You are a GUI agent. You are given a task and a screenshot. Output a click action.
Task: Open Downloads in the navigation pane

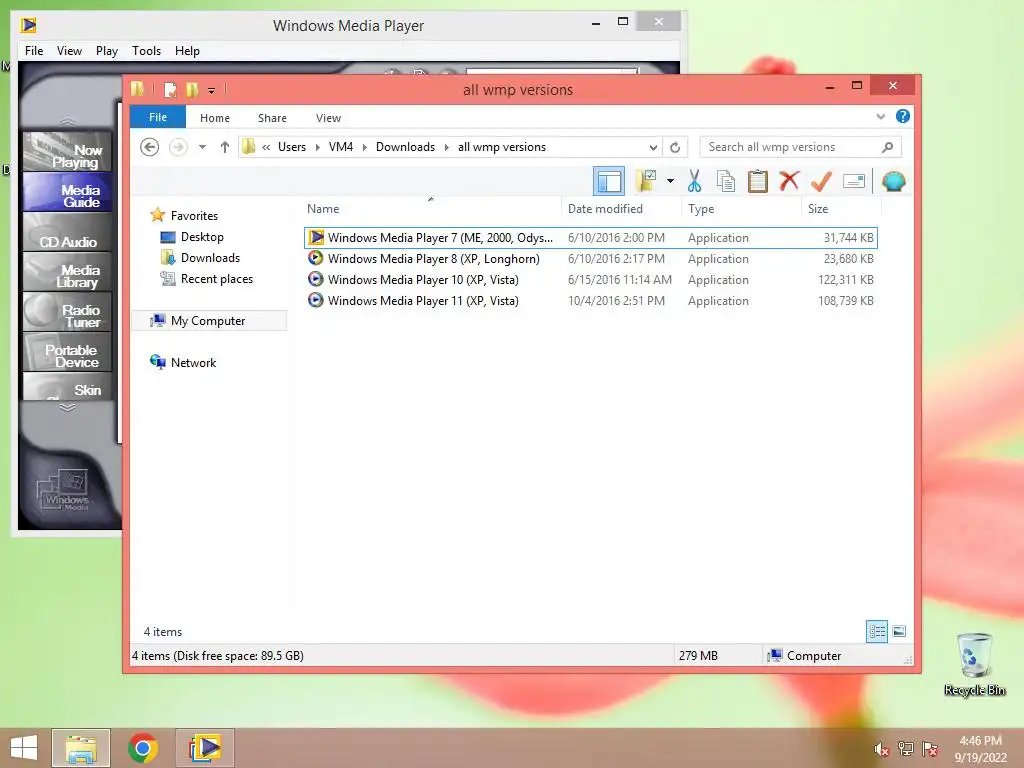point(210,258)
